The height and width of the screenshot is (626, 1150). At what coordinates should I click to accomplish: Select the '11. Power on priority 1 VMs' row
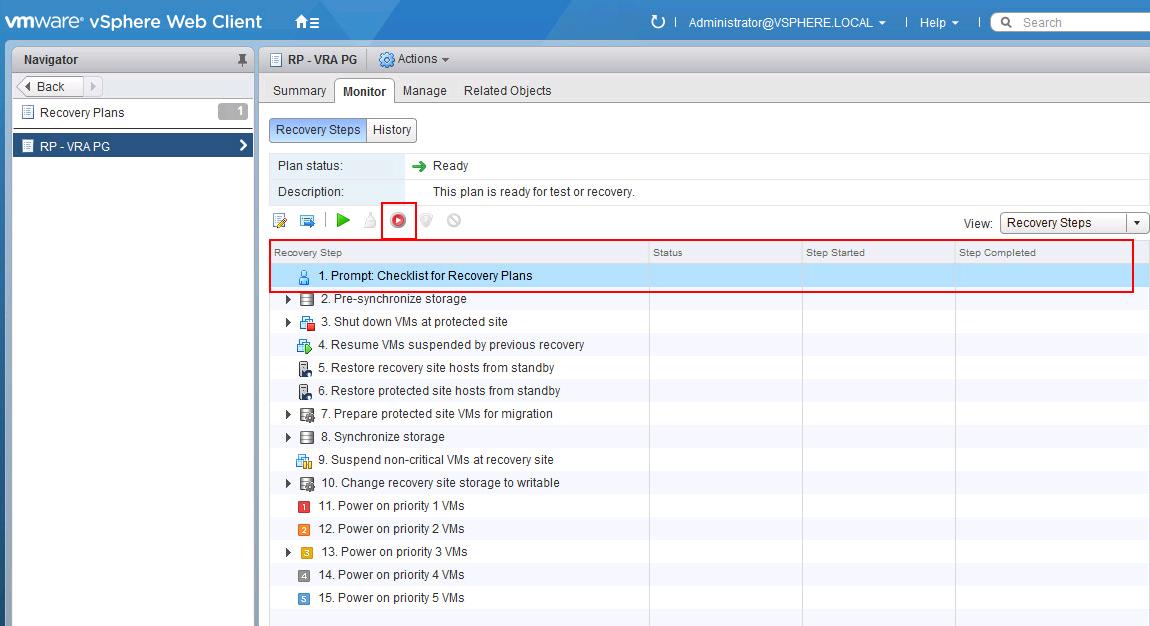[709, 507]
